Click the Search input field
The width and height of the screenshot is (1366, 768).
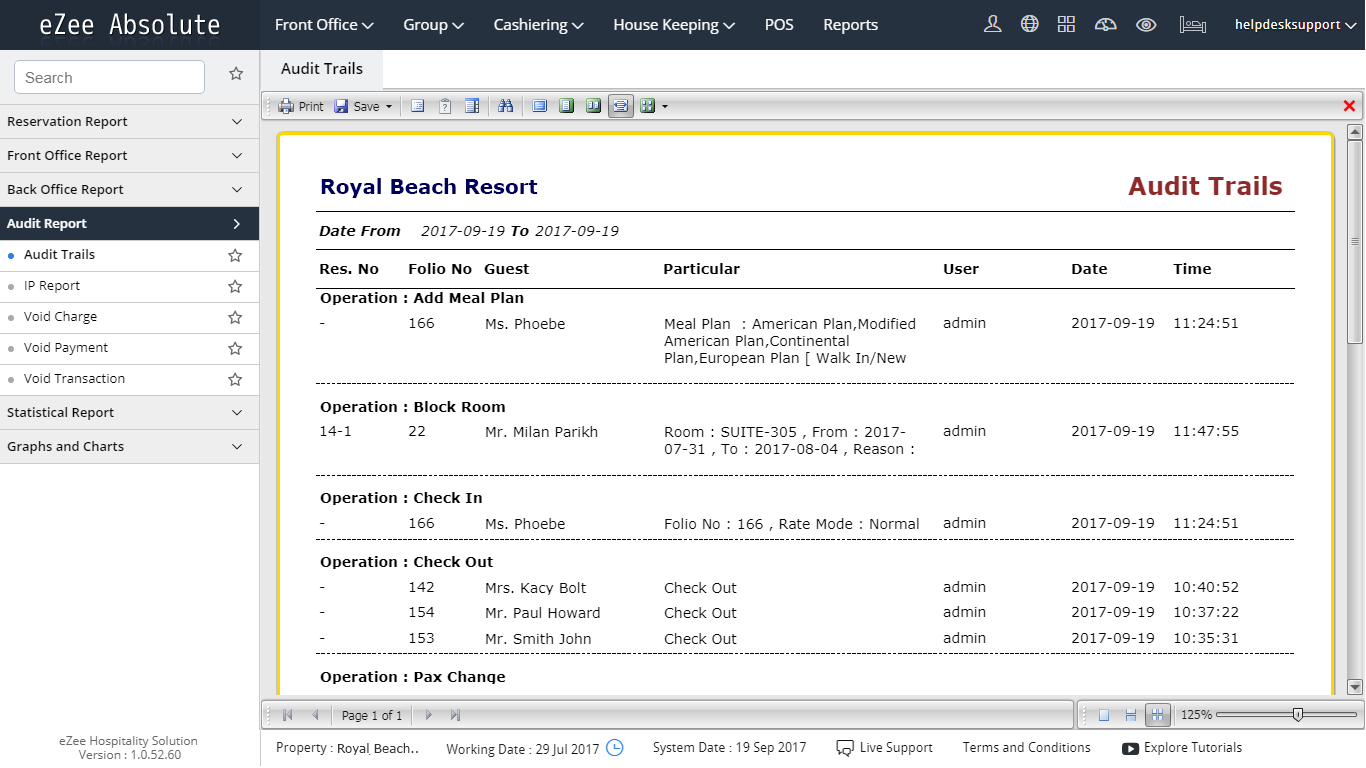(109, 77)
